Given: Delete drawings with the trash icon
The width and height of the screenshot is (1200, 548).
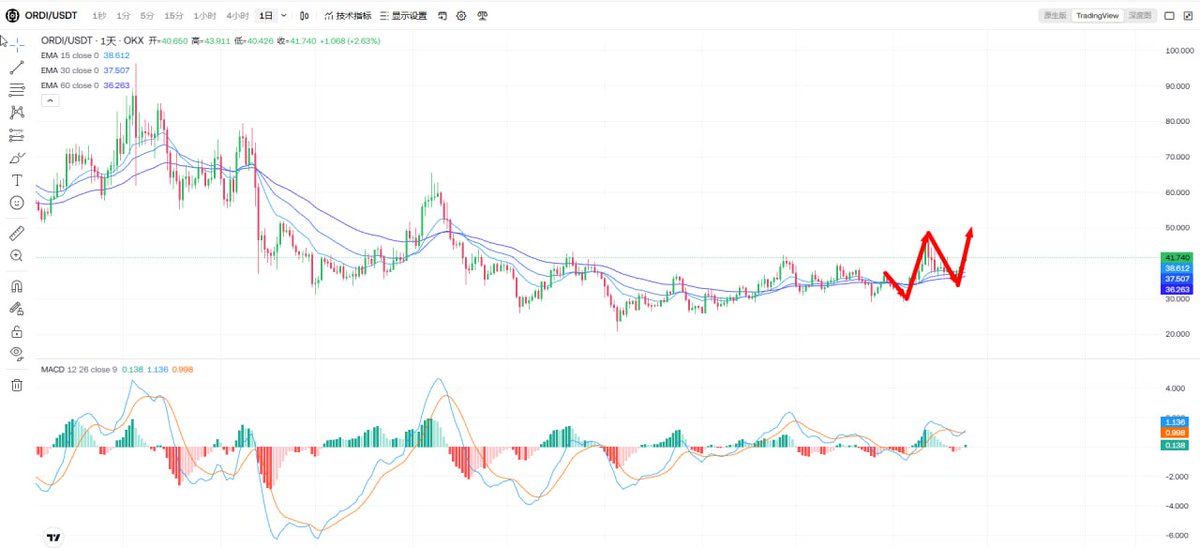Looking at the screenshot, I should (x=17, y=385).
